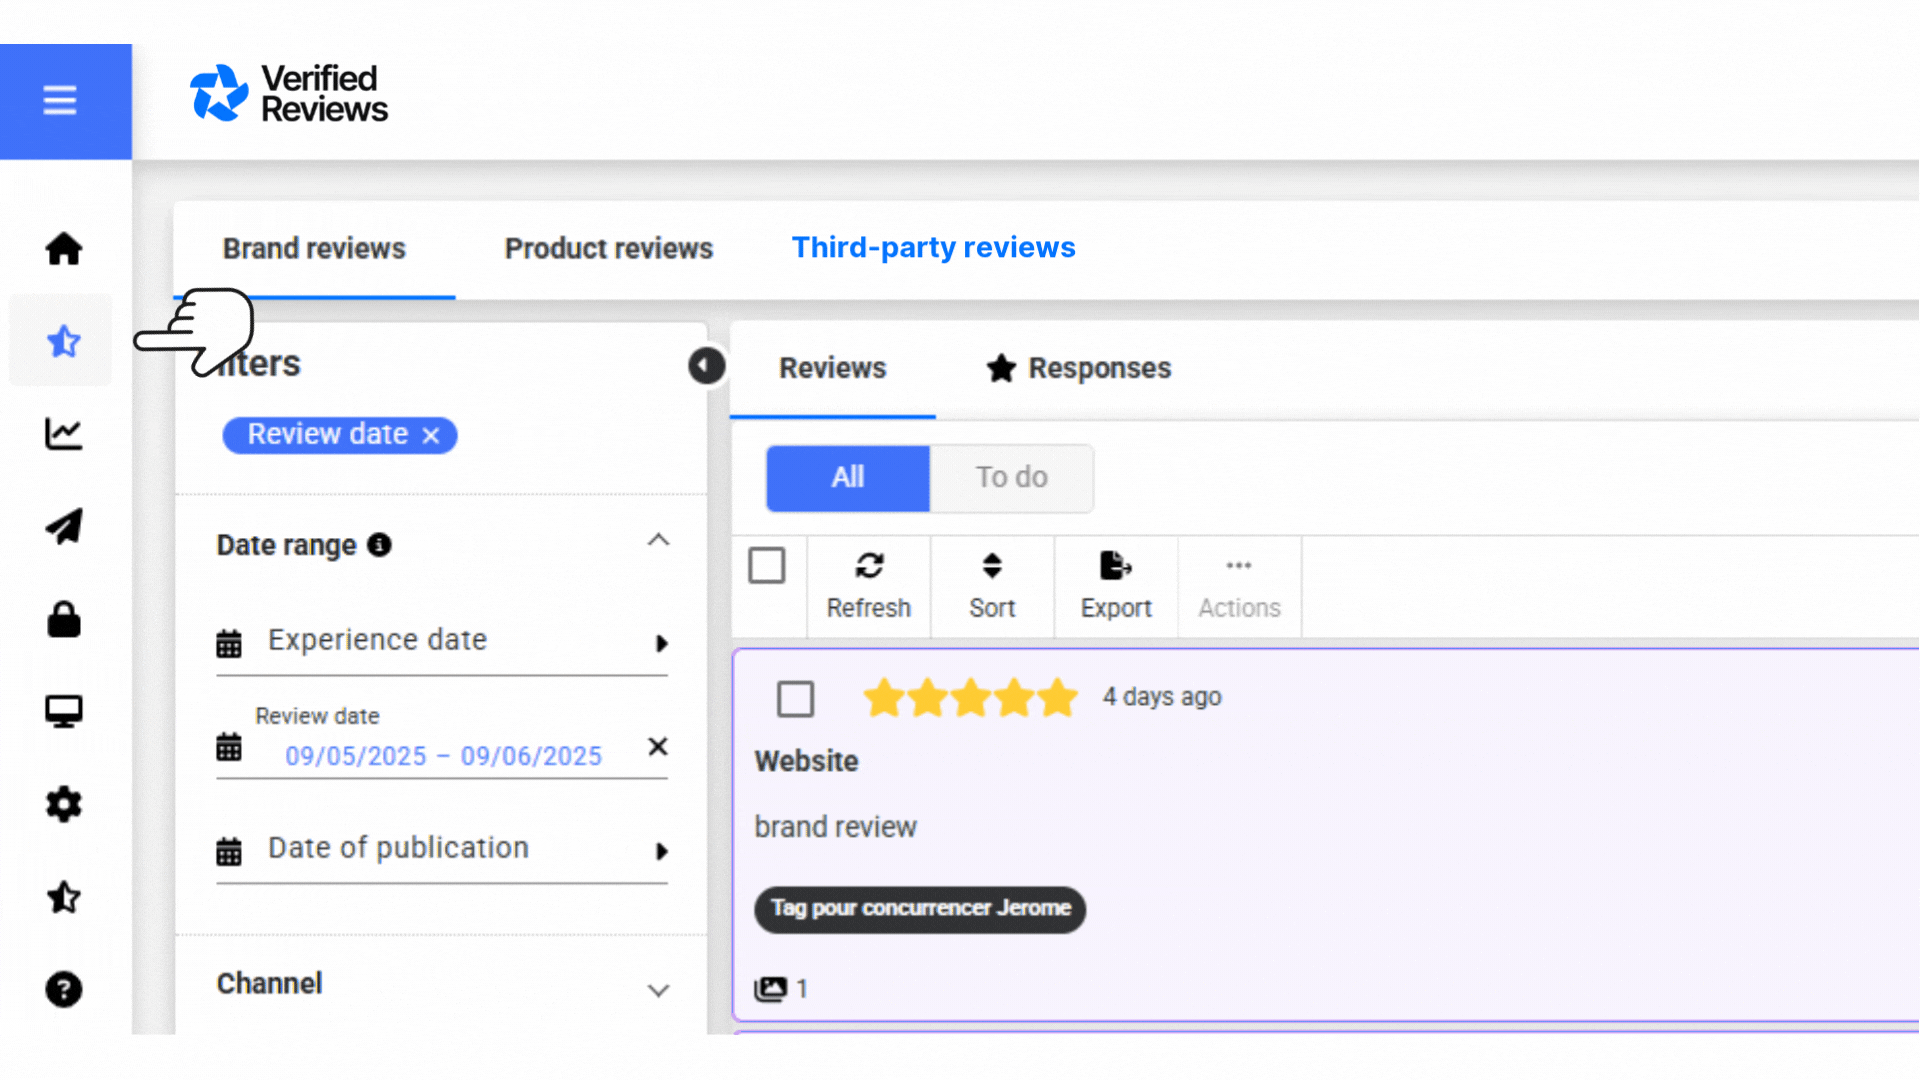The image size is (1920, 1080).
Task: Expand the Channel filter section
Action: click(658, 990)
